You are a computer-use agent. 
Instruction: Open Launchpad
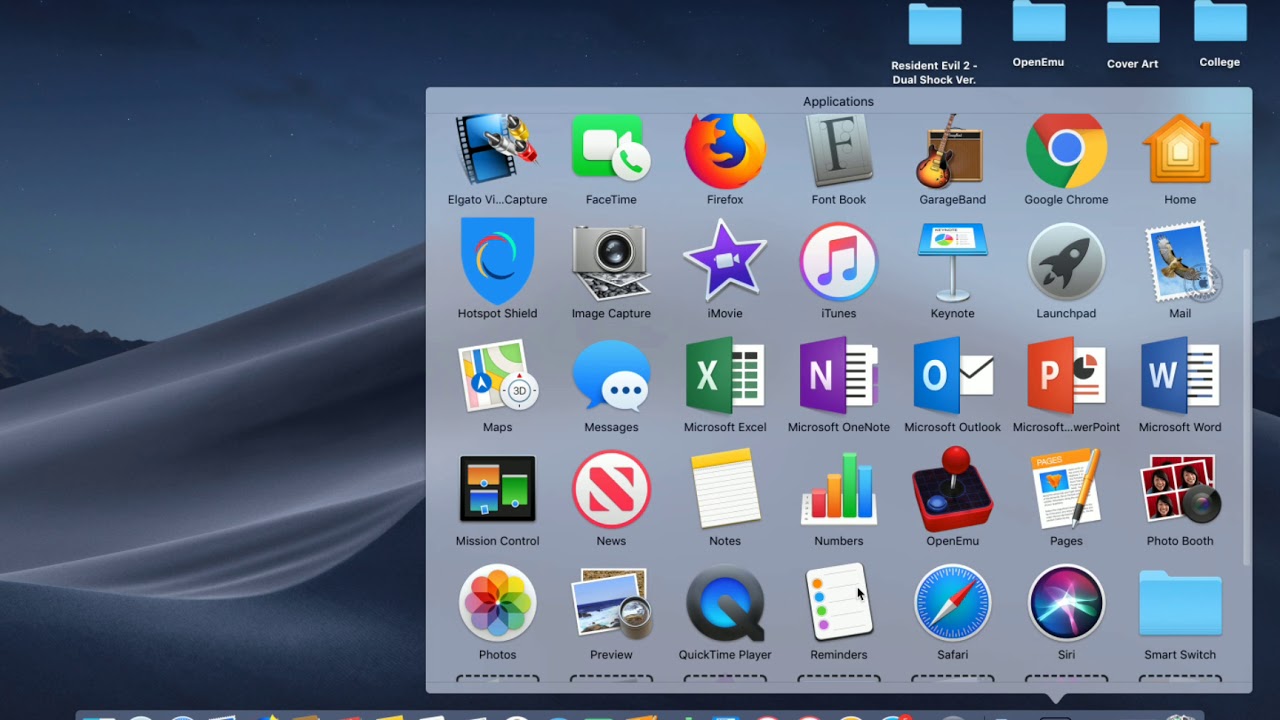pos(1066,262)
